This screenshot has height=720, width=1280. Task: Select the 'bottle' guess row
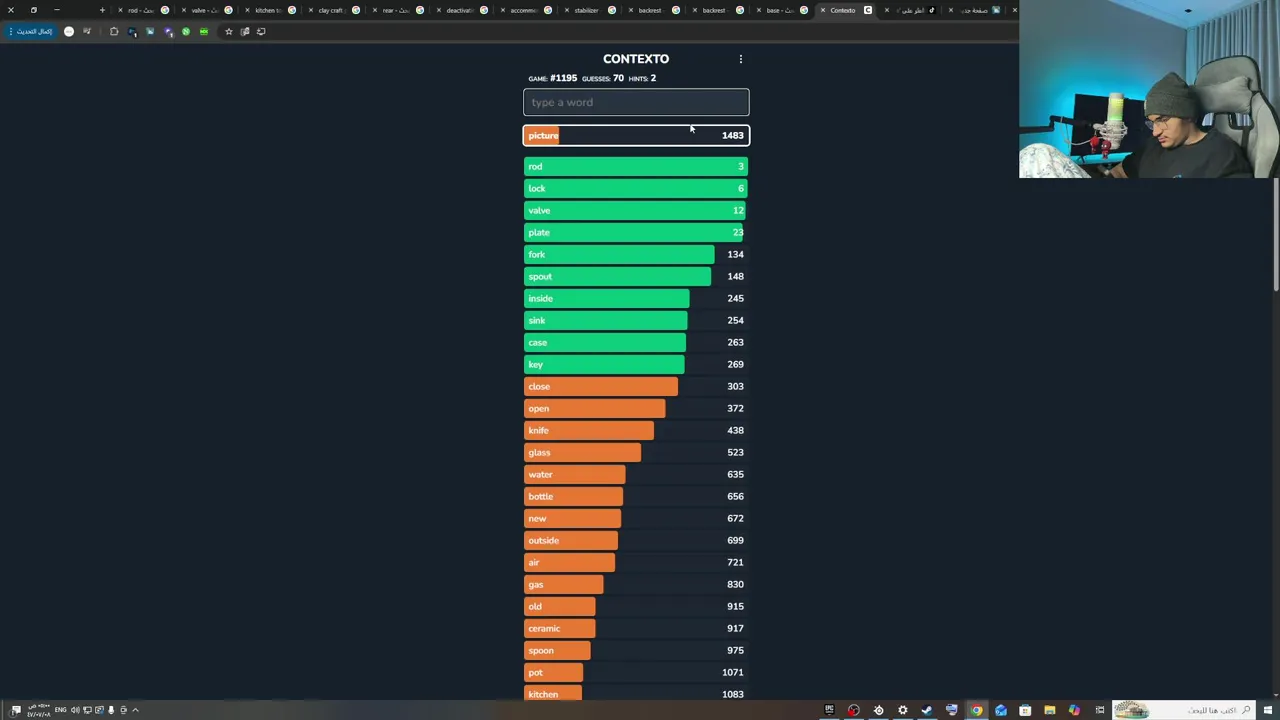point(636,496)
